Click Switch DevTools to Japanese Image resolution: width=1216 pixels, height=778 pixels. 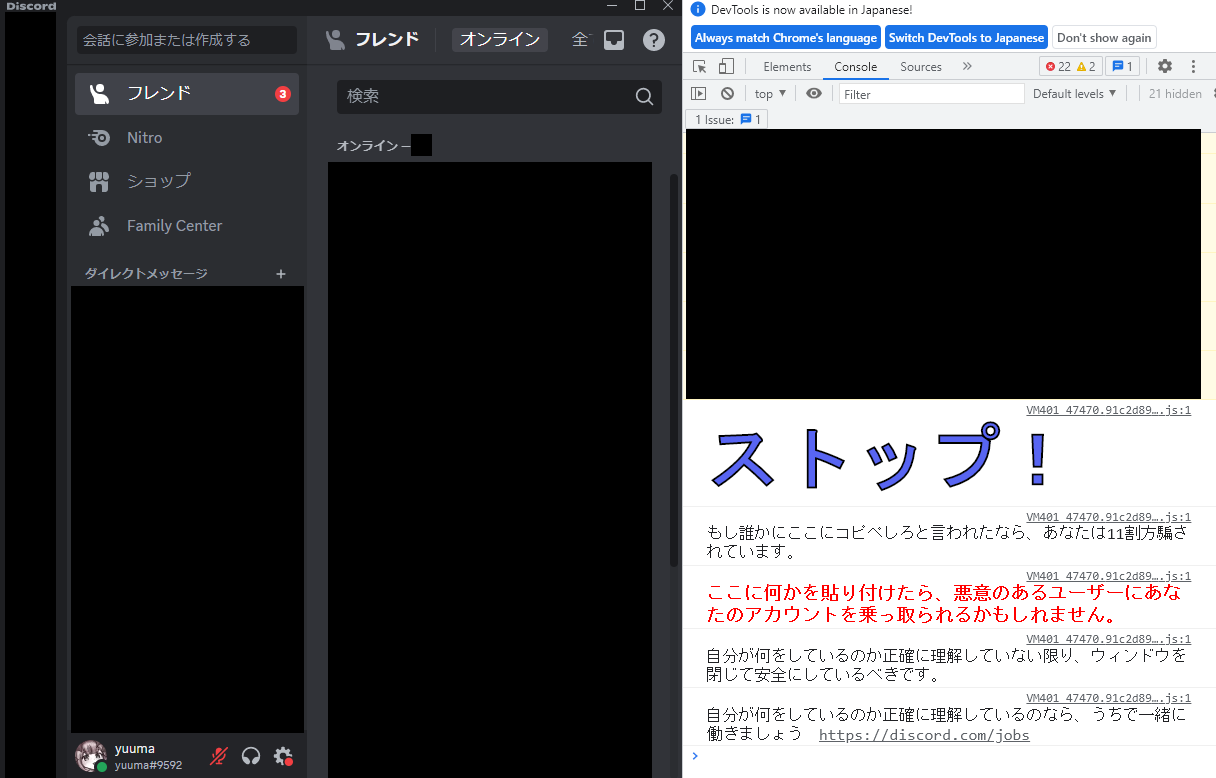point(966,38)
